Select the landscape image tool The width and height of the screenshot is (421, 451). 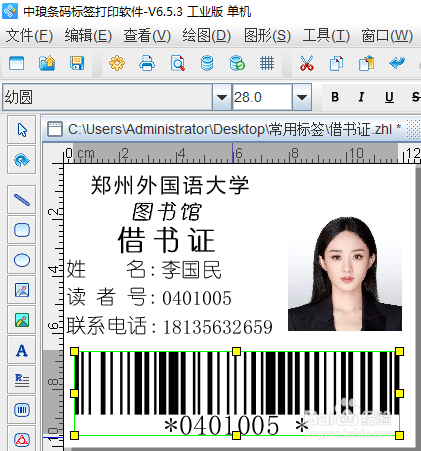click(x=22, y=320)
